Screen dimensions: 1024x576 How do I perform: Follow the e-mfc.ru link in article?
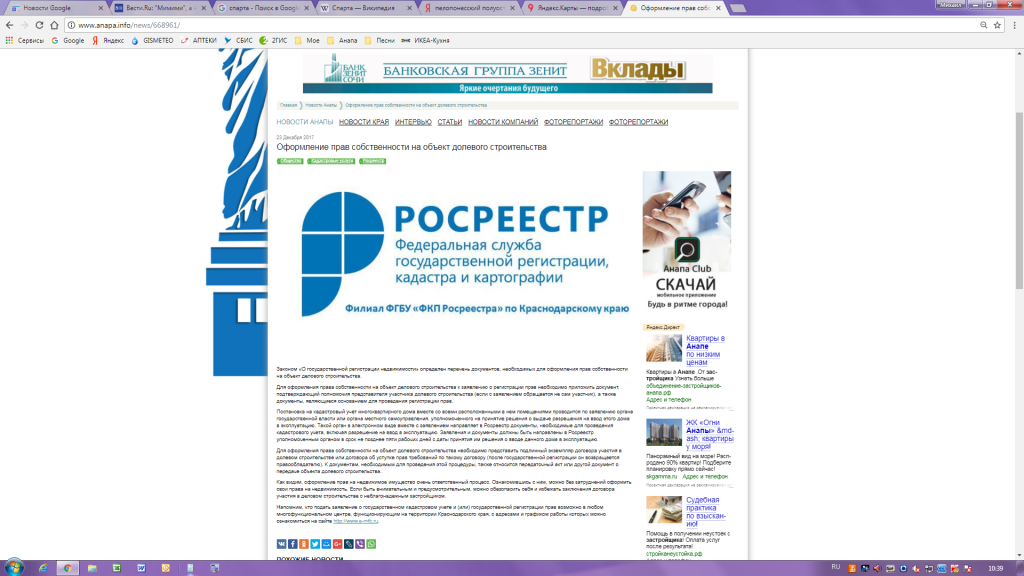pos(355,521)
